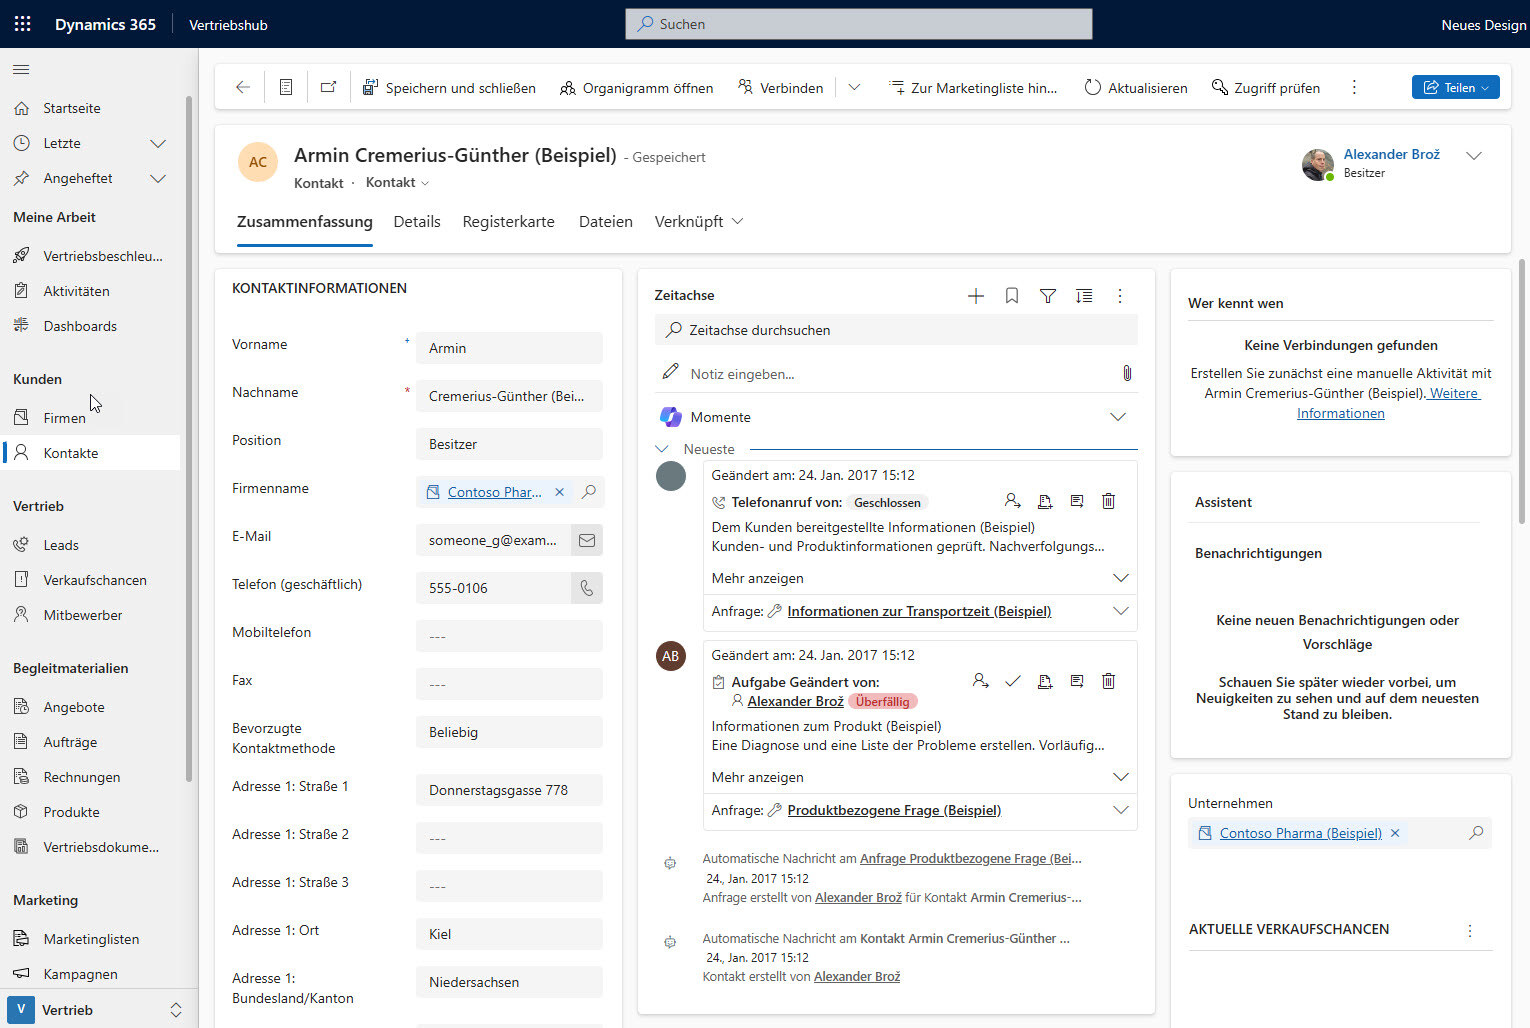Expand the header owner chevron

1473,156
